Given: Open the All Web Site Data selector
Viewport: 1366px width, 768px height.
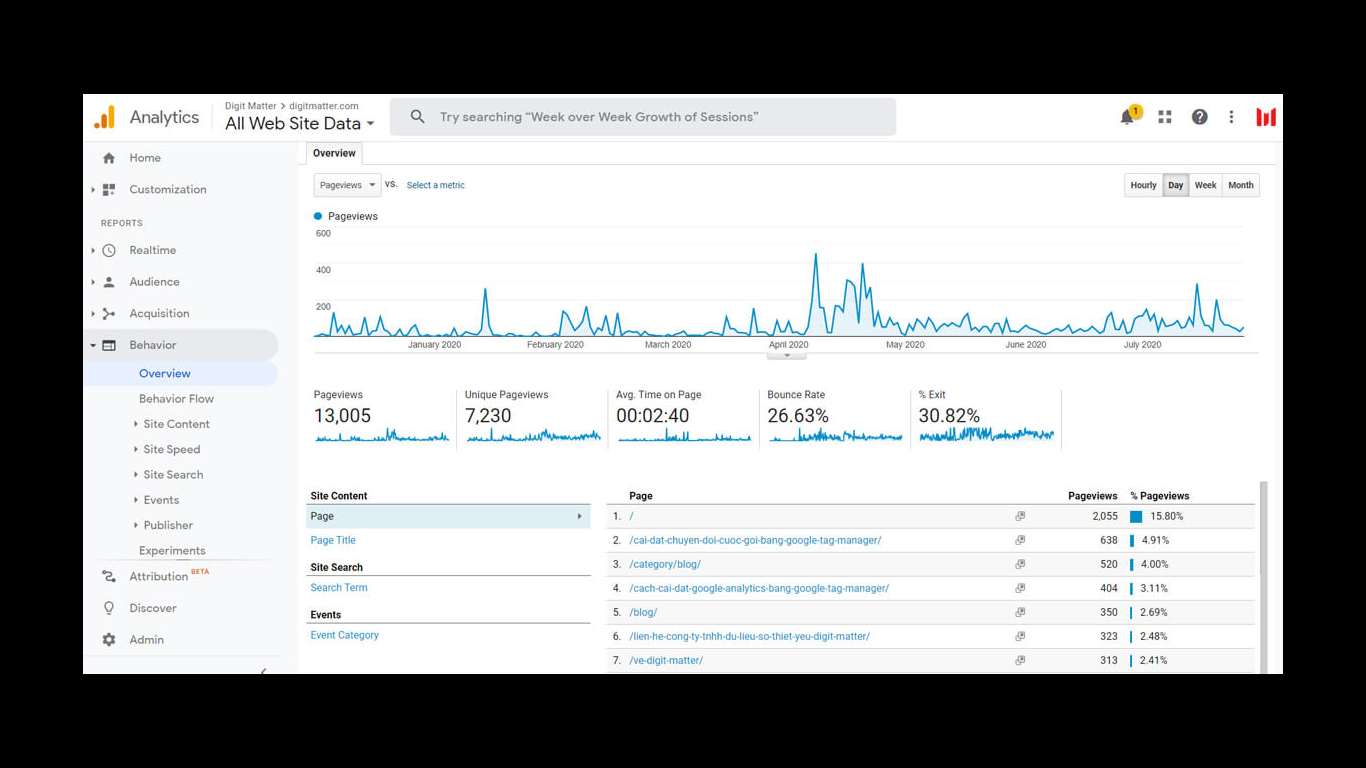Looking at the screenshot, I should click(x=299, y=124).
